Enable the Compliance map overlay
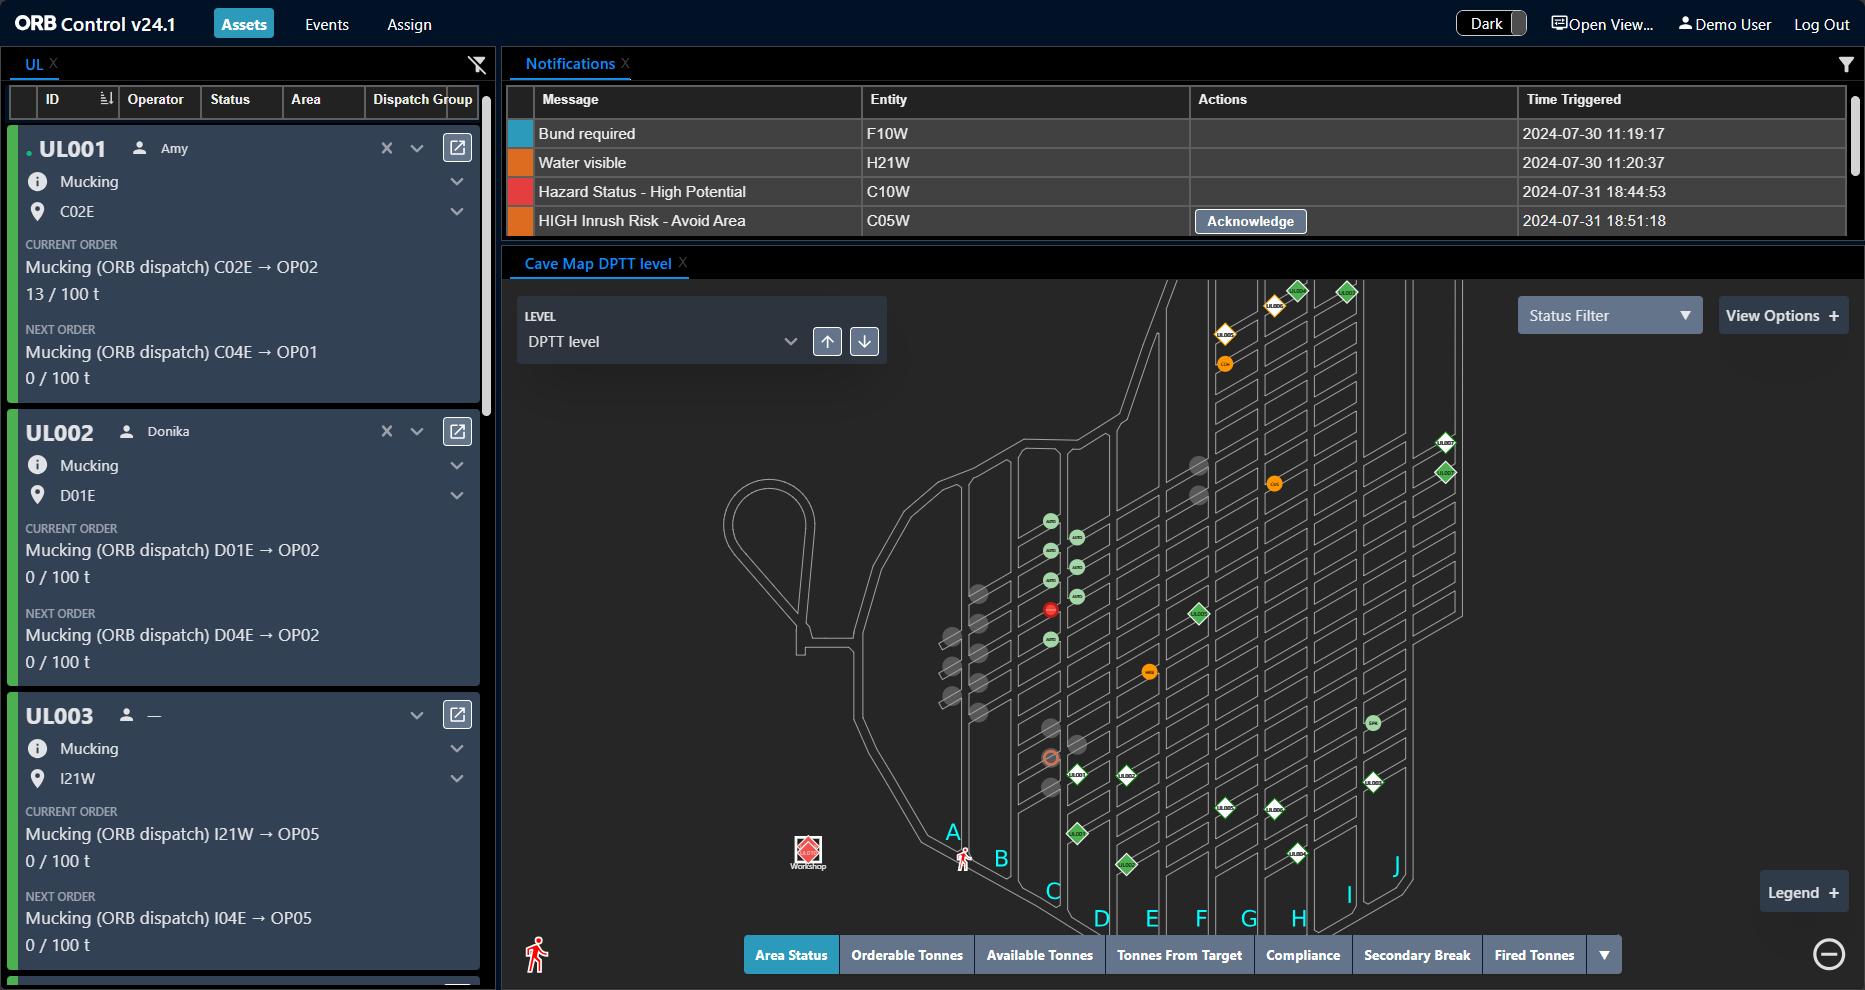This screenshot has height=990, width=1865. [x=1302, y=955]
